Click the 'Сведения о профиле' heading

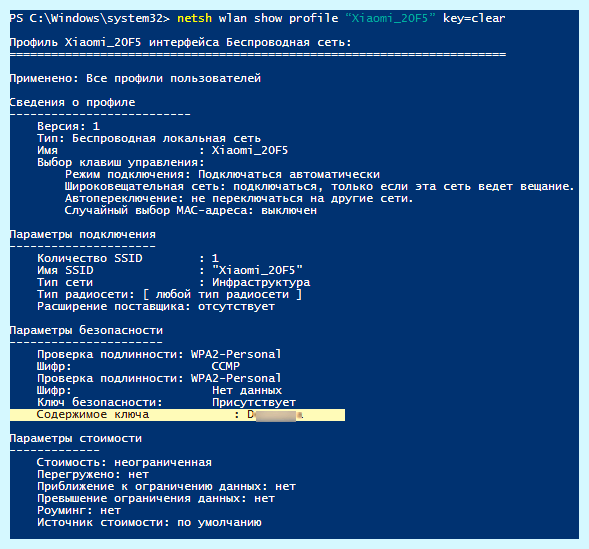pos(72,102)
